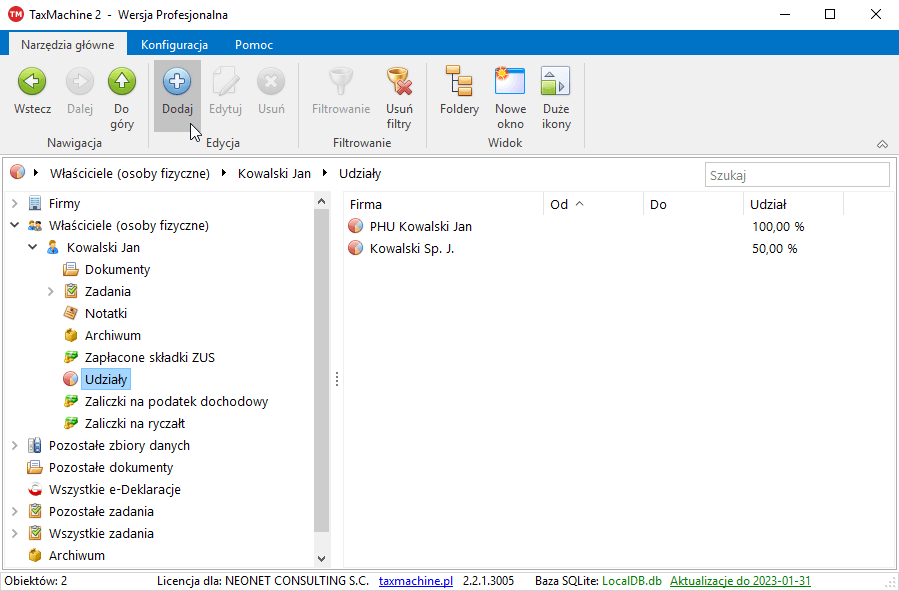The image size is (899, 591).
Task: Click the Szukaj search field
Action: (796, 175)
